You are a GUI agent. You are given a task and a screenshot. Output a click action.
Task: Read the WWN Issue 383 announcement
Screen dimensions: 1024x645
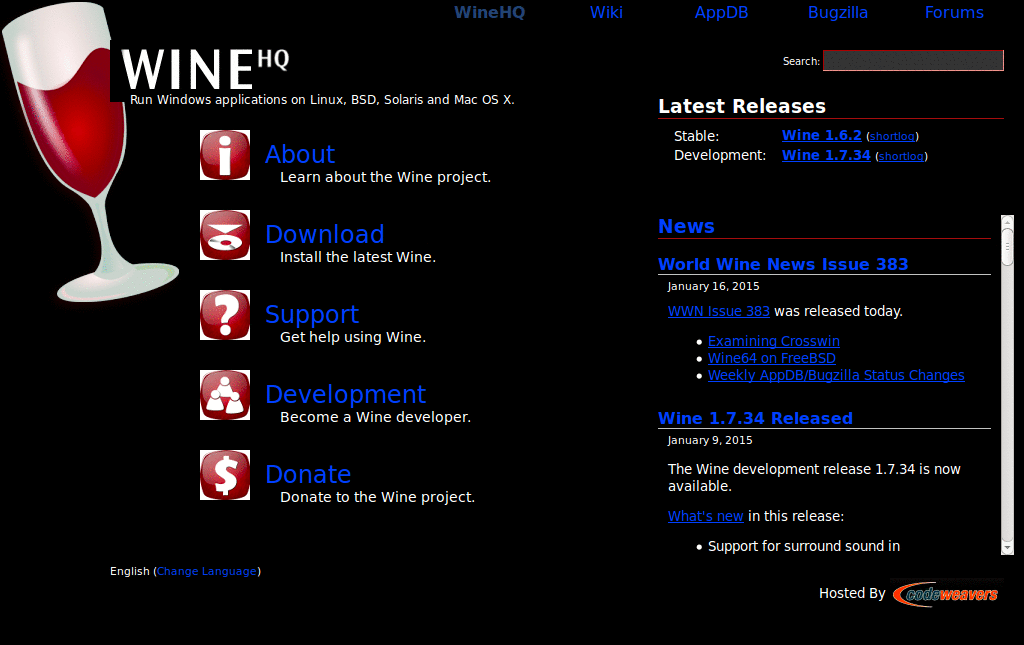click(718, 311)
